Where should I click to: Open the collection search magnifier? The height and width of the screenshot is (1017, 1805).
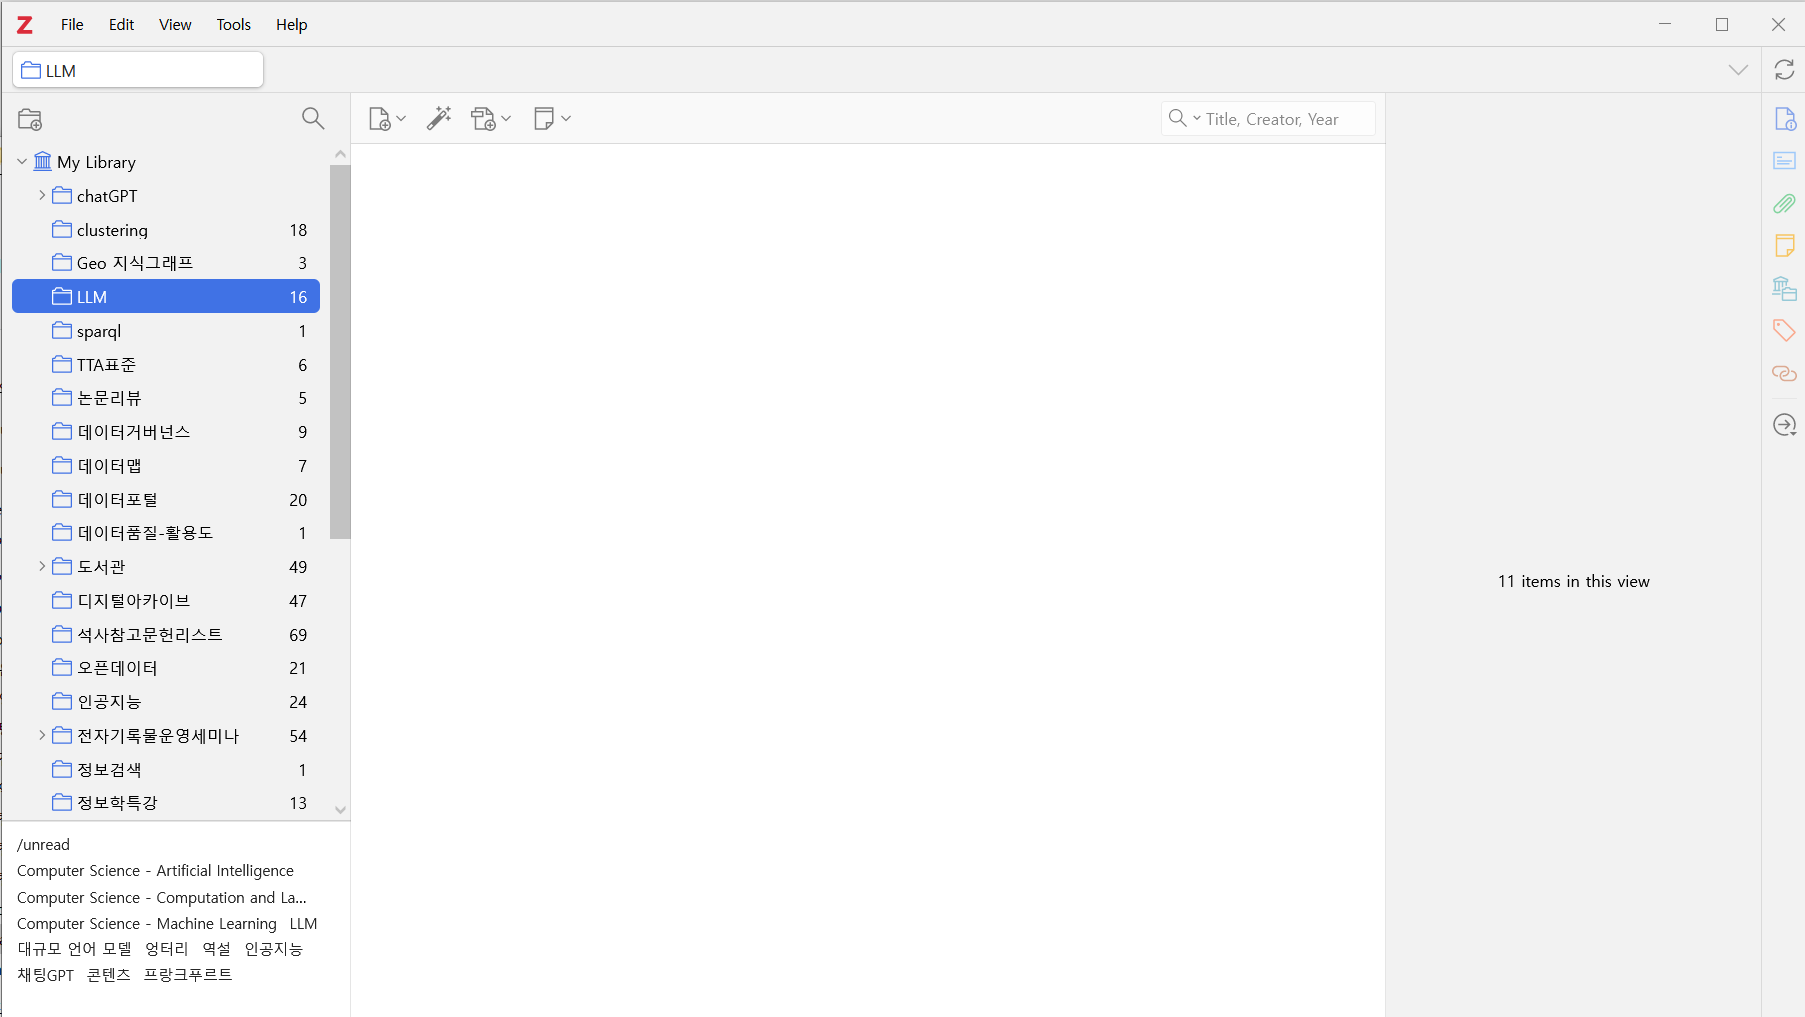click(313, 119)
